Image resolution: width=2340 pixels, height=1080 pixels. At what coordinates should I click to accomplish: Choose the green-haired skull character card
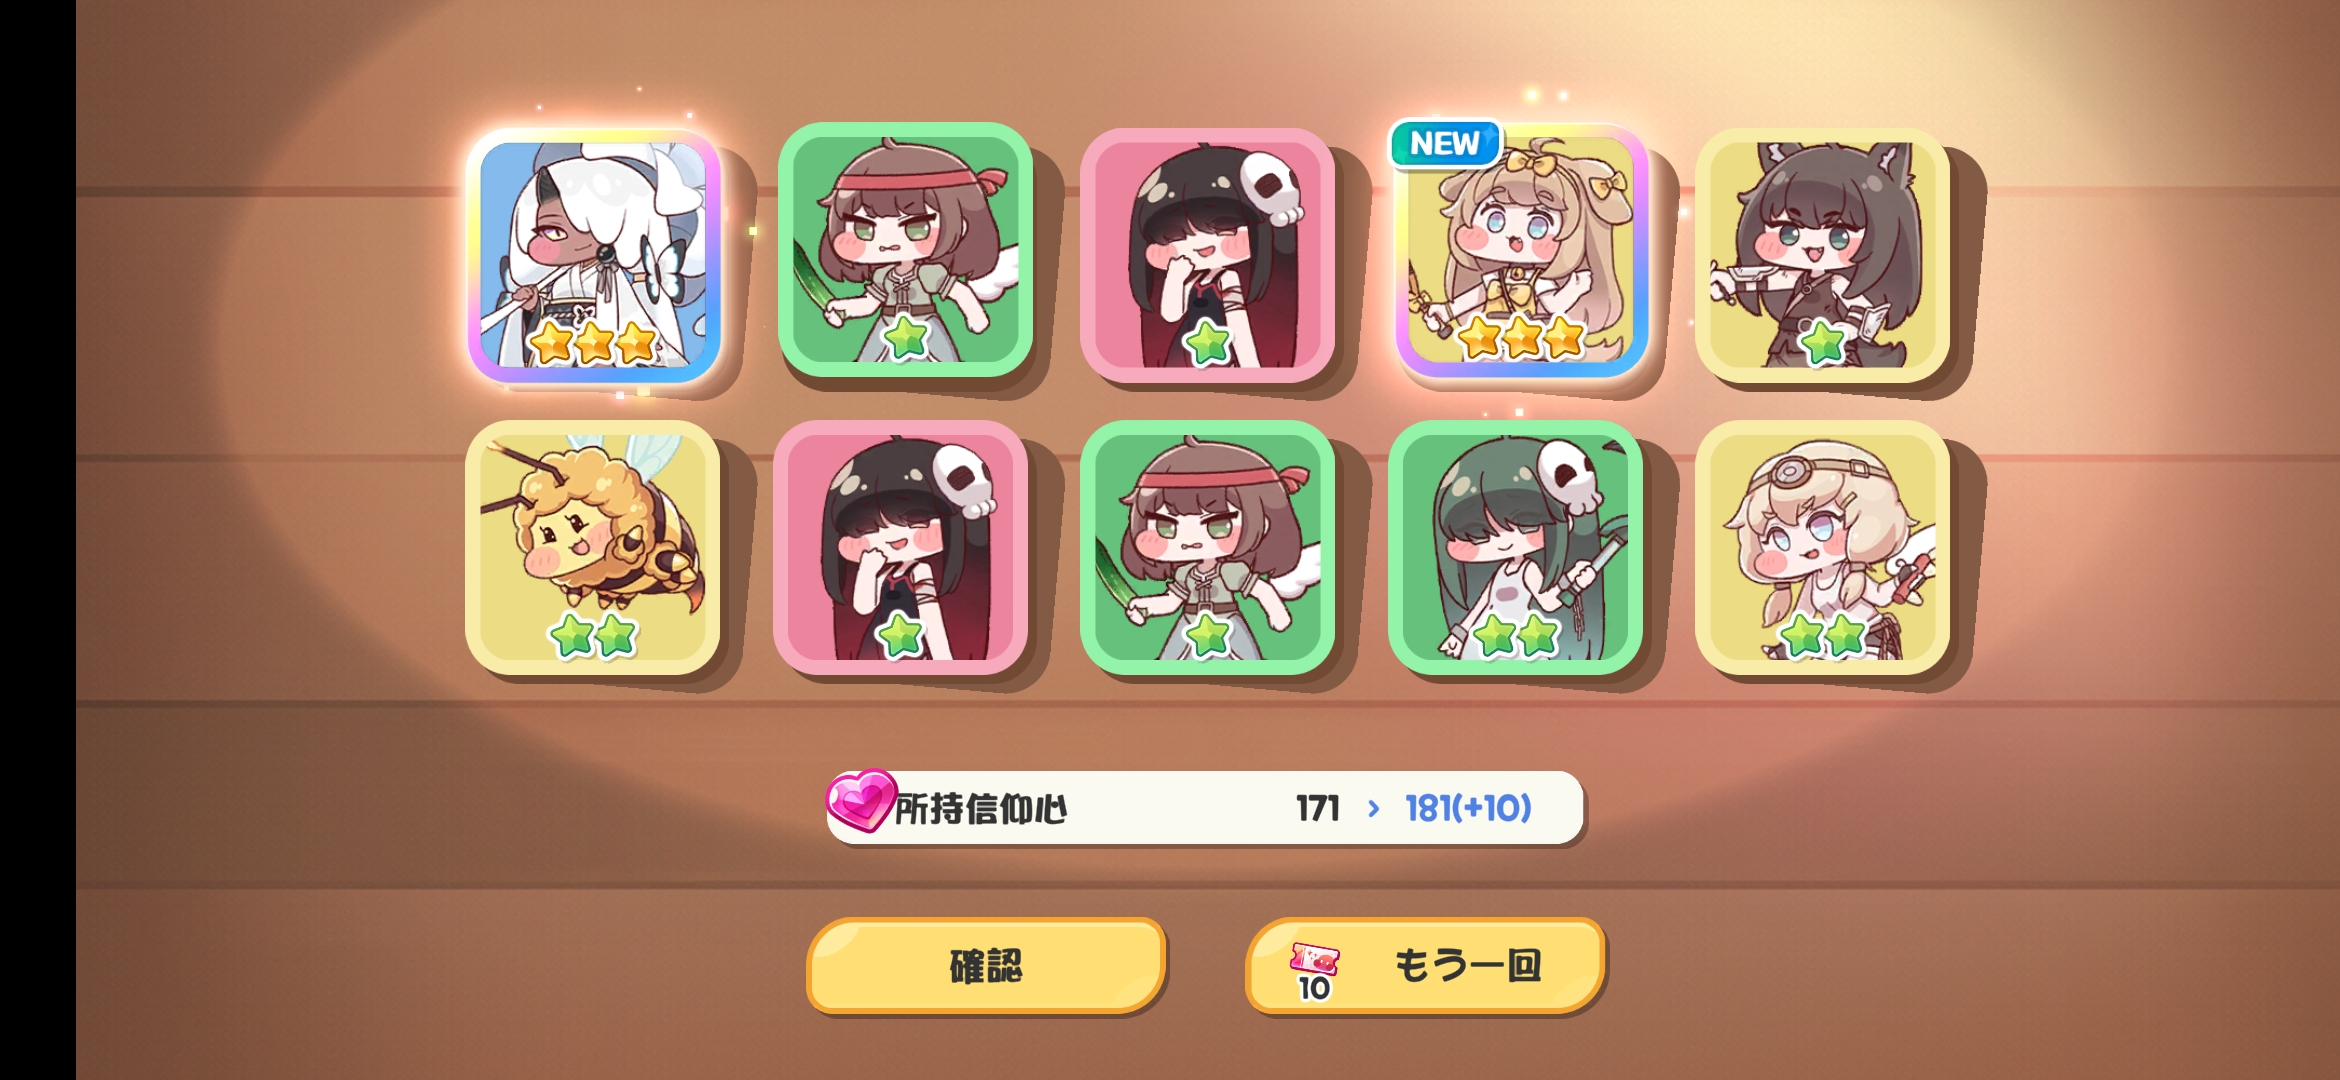pos(1515,547)
